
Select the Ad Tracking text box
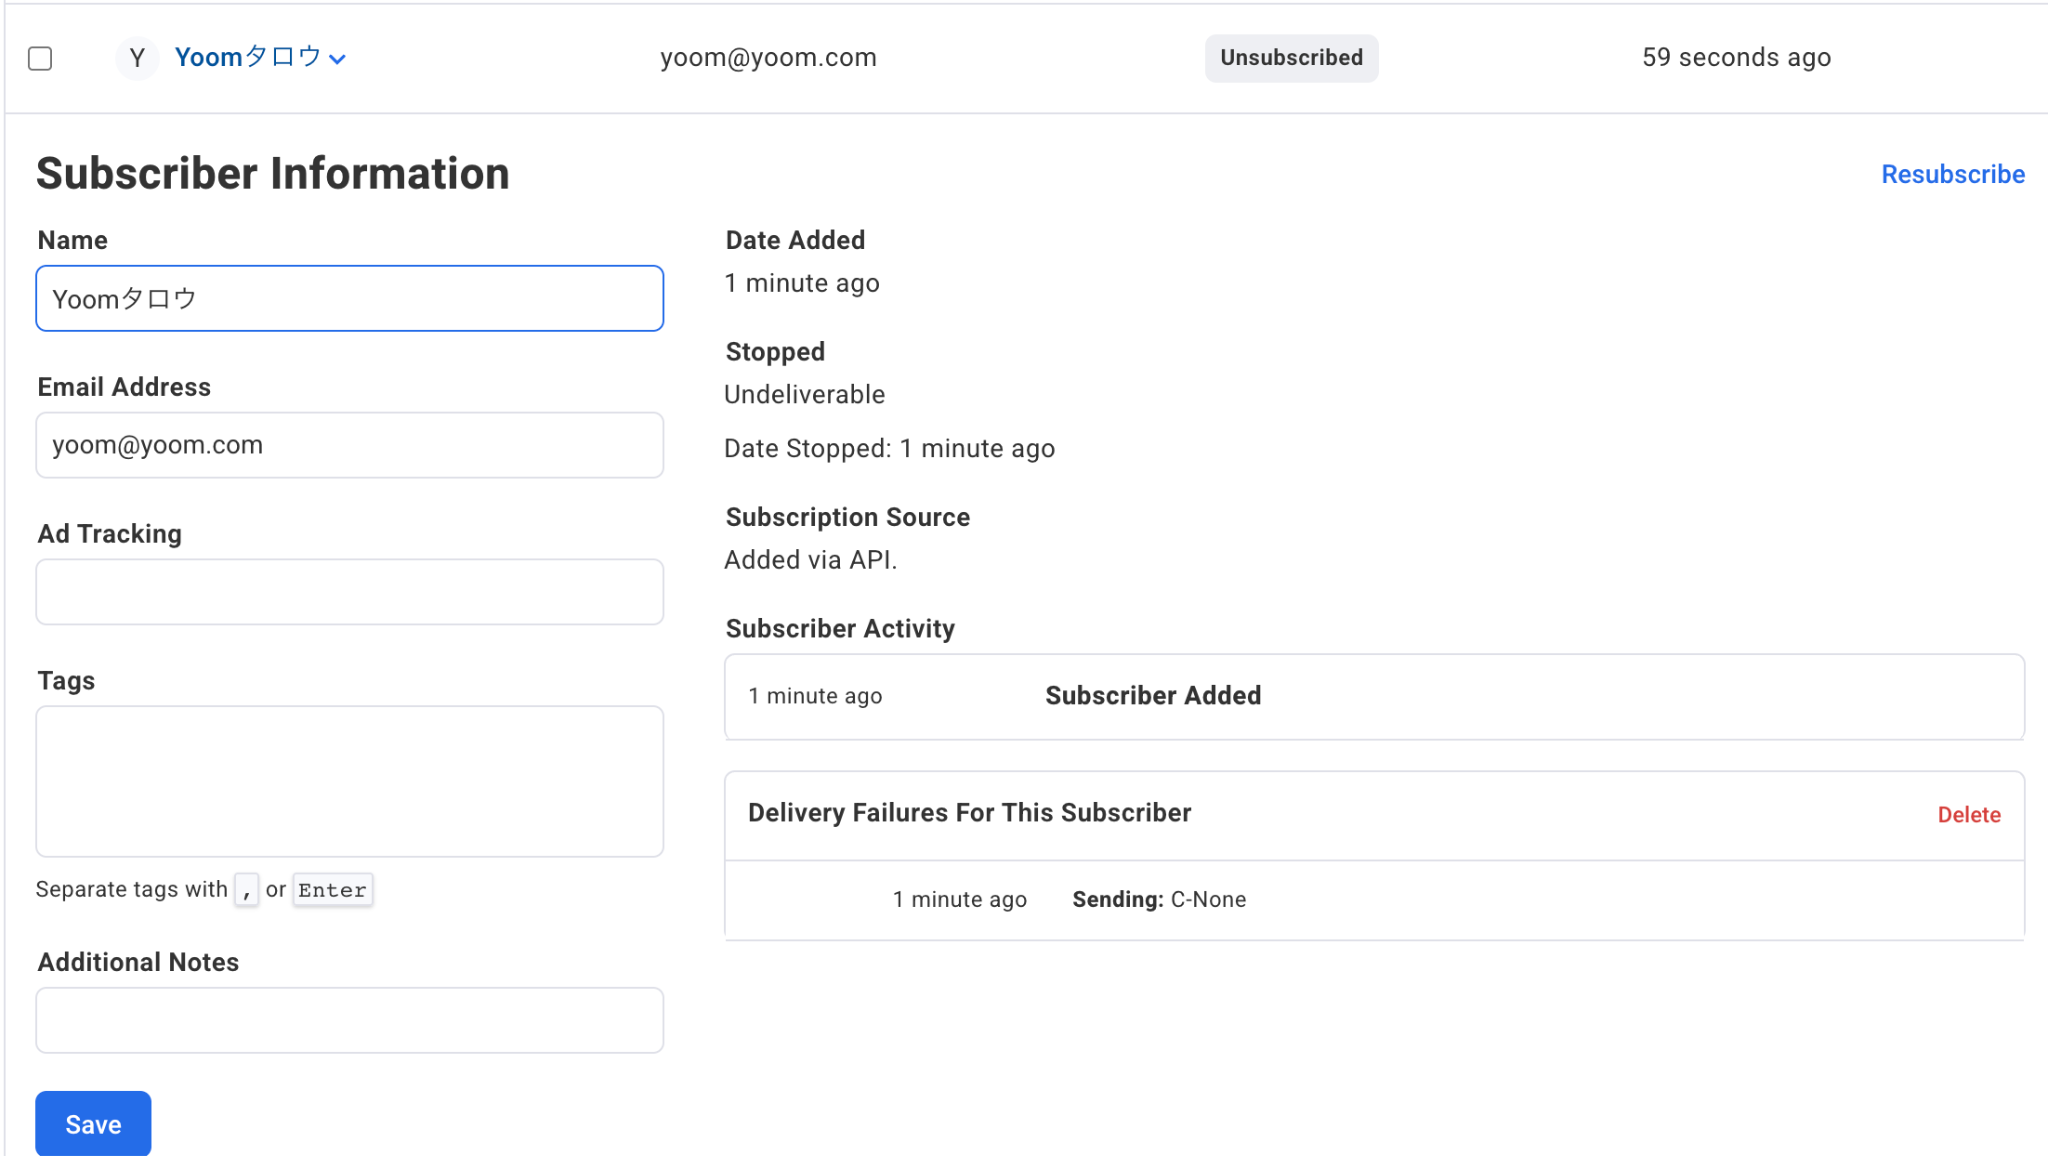(x=349, y=592)
